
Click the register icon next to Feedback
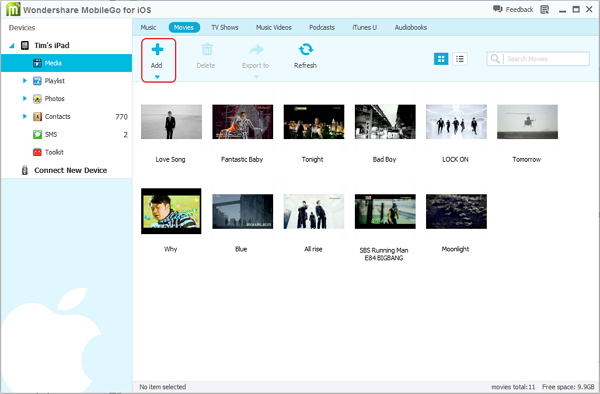[545, 10]
